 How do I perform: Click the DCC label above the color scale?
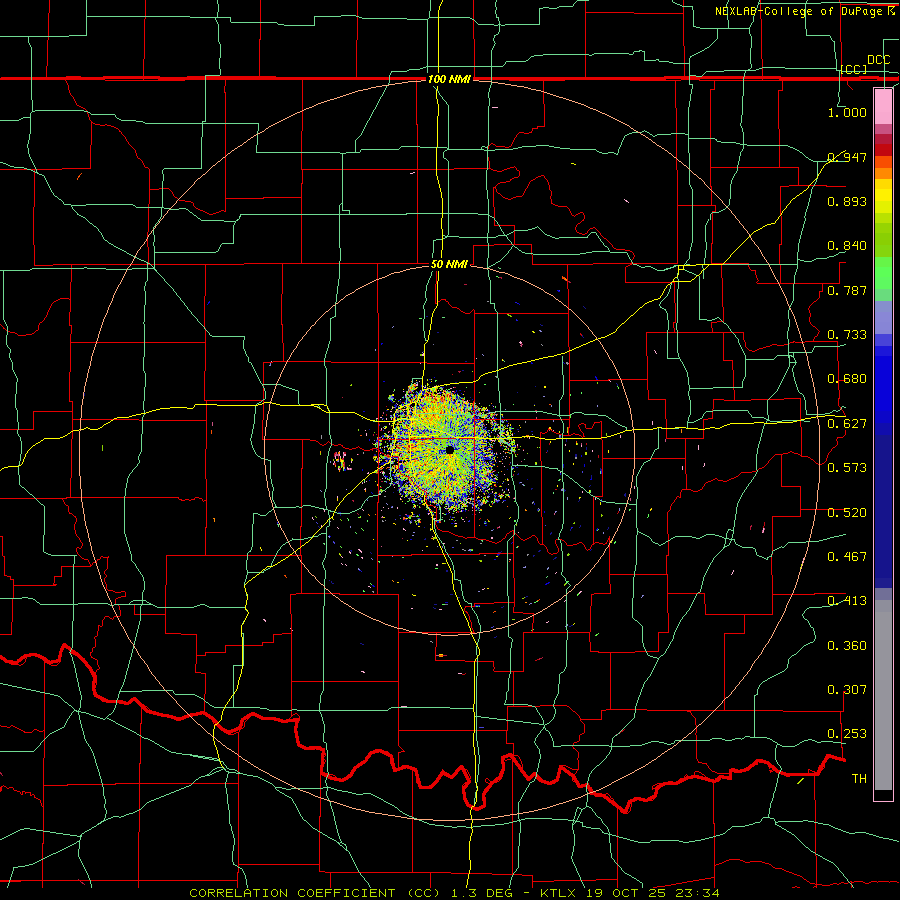tap(879, 60)
